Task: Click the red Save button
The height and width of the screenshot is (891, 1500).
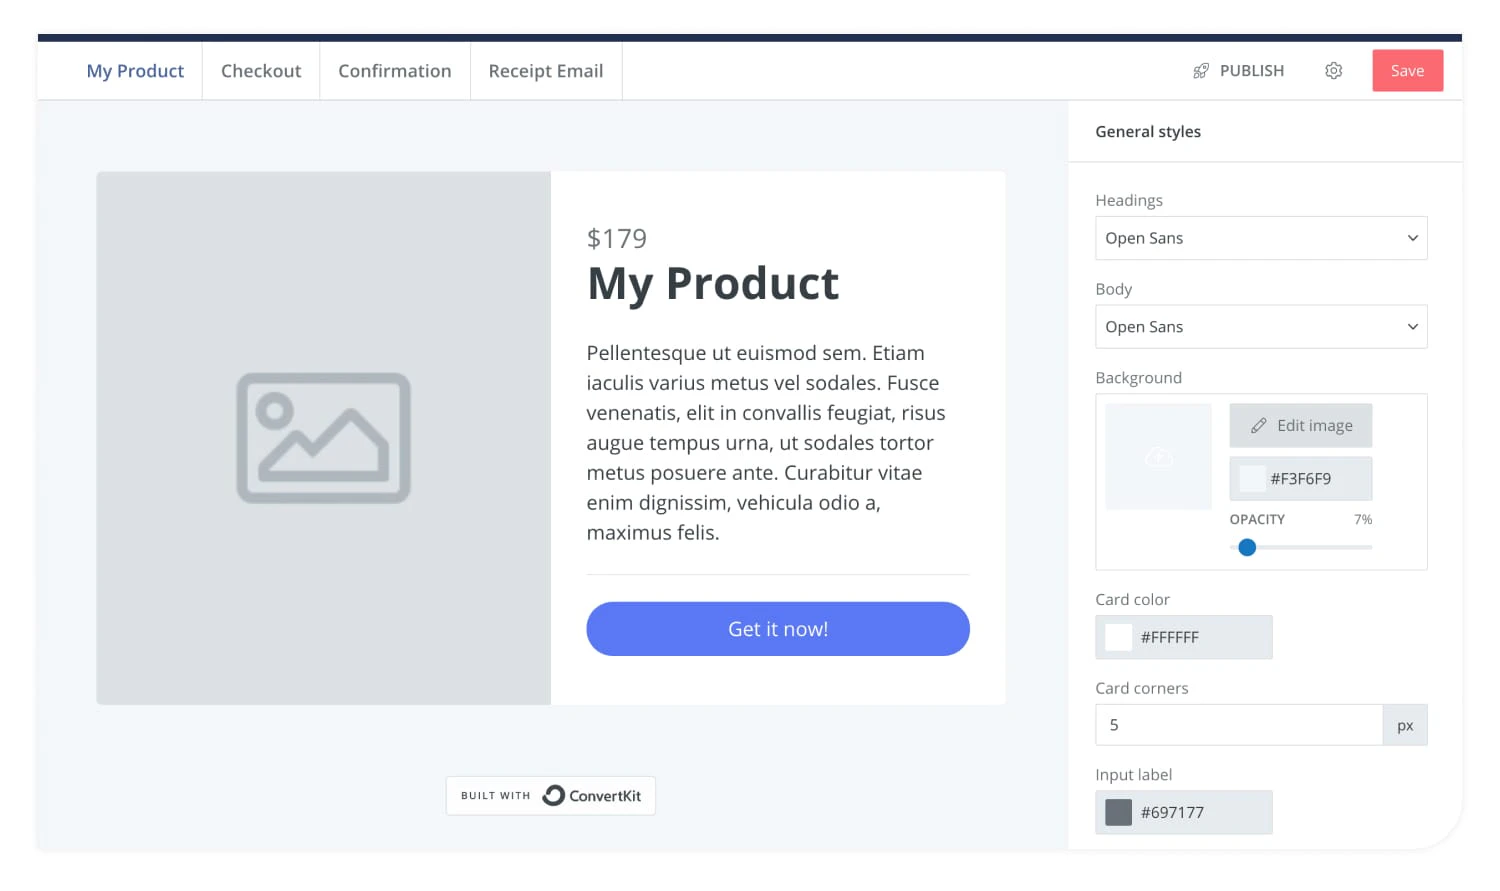Action: coord(1407,70)
